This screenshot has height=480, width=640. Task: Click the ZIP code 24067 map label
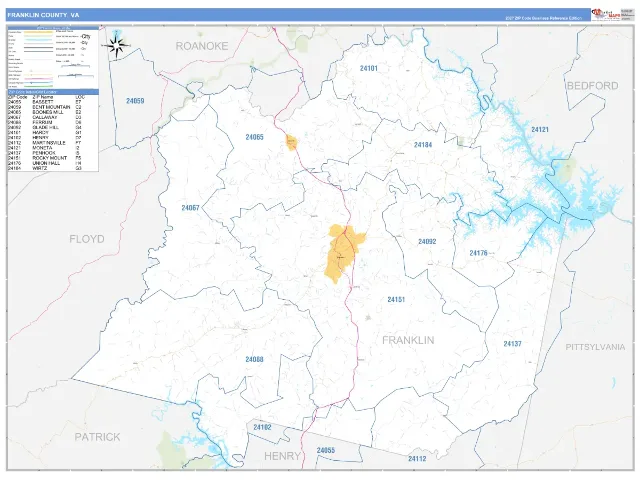click(x=190, y=208)
